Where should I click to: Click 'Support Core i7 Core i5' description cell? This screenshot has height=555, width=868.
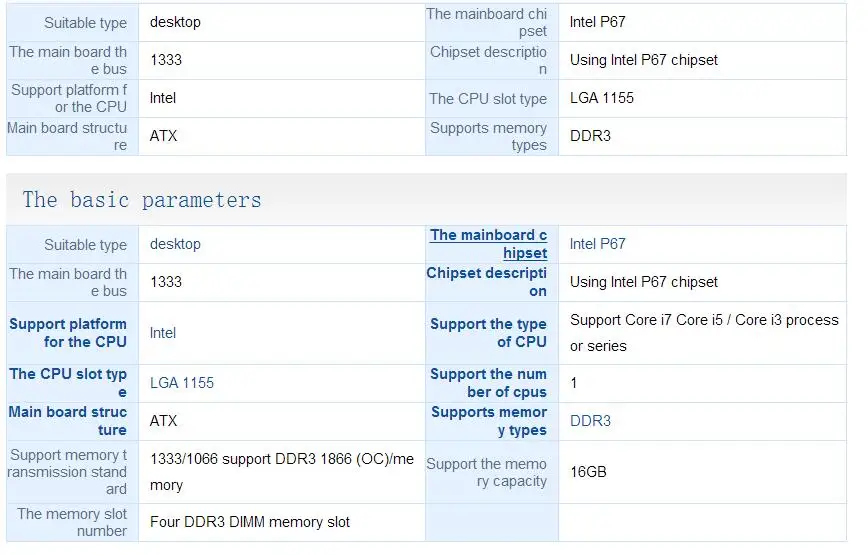tap(702, 333)
